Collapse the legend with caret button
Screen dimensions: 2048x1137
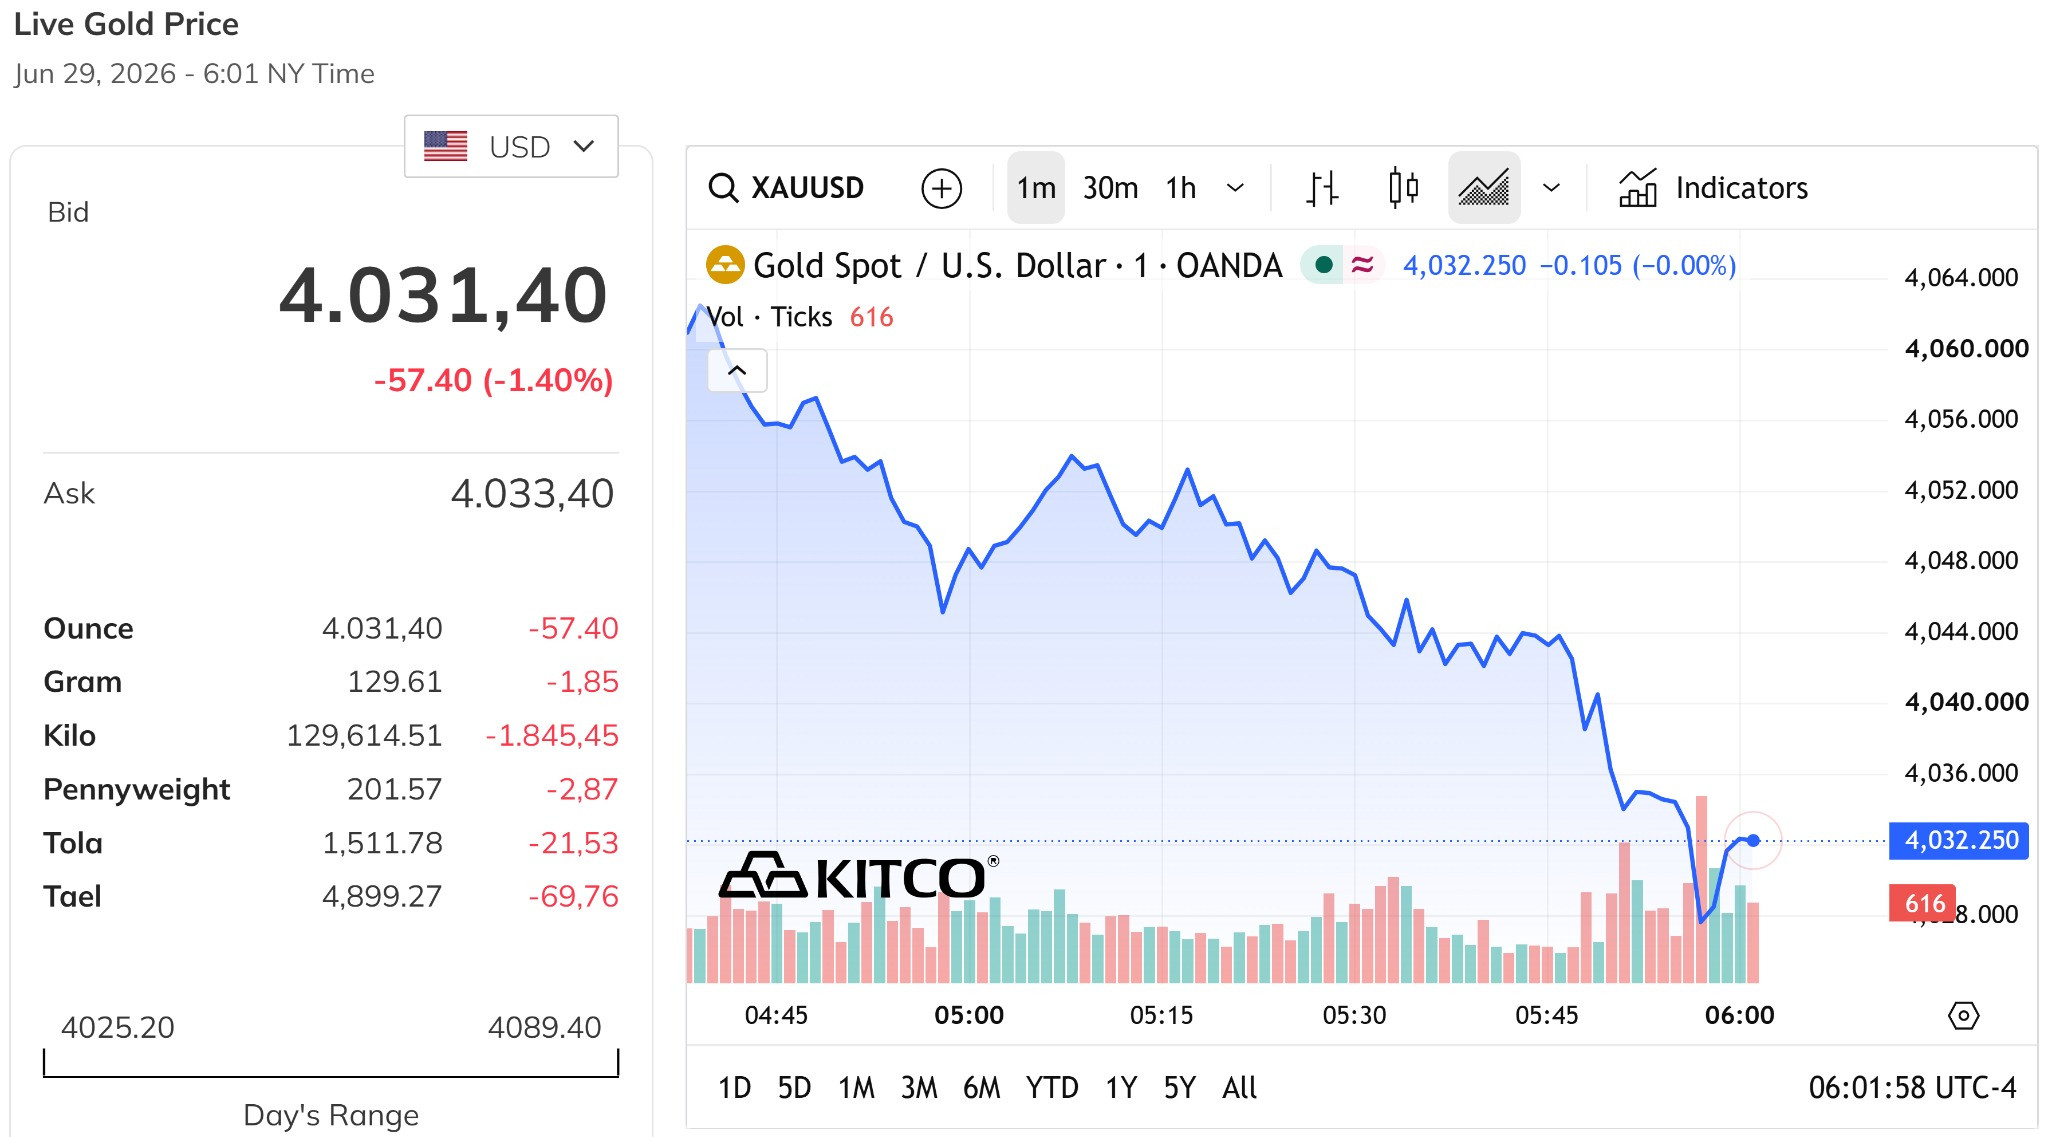click(737, 370)
